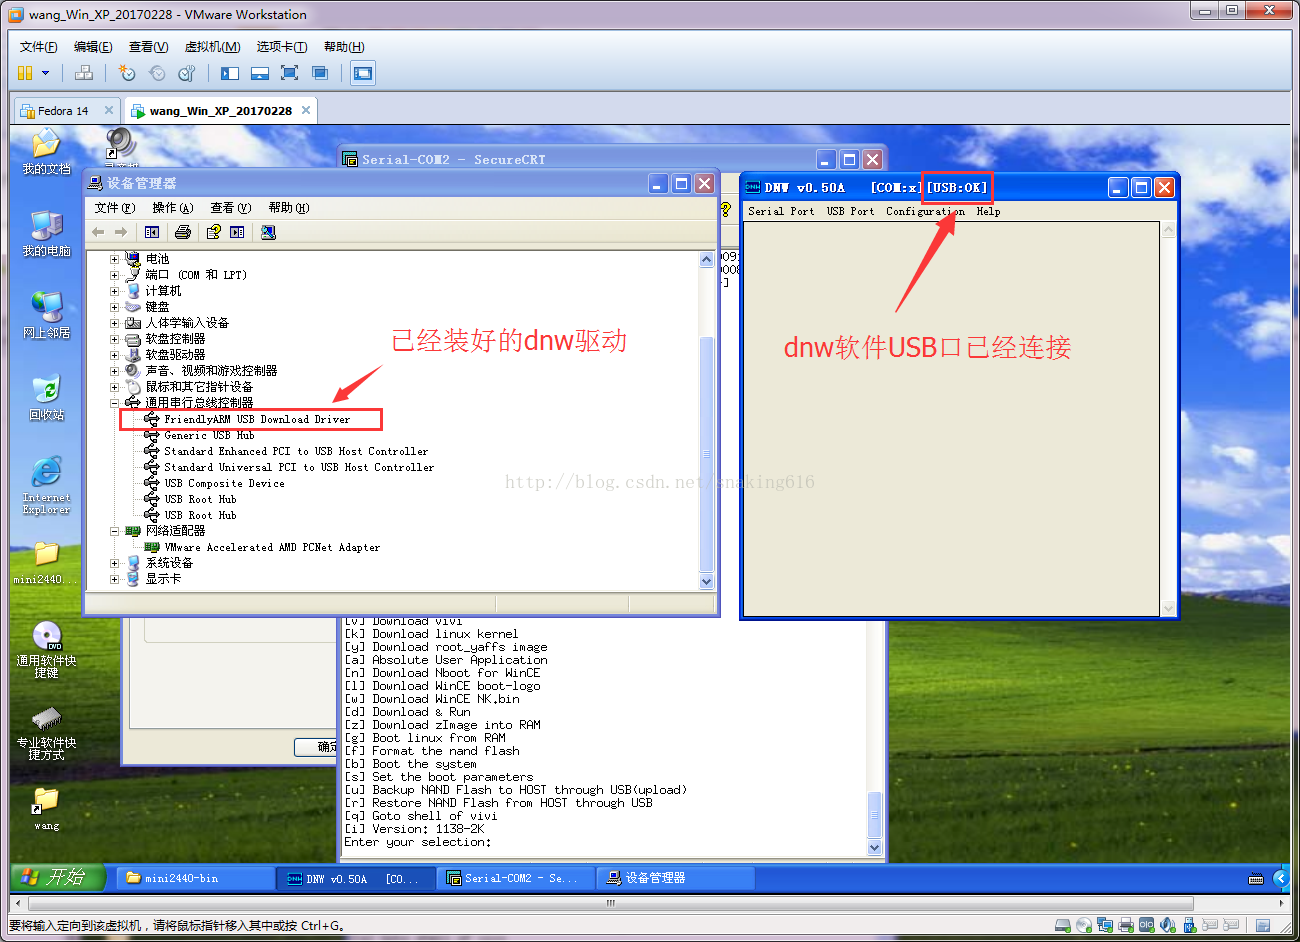Switch to 设备管理器 taskbar button
This screenshot has height=942, width=1300.
point(676,878)
